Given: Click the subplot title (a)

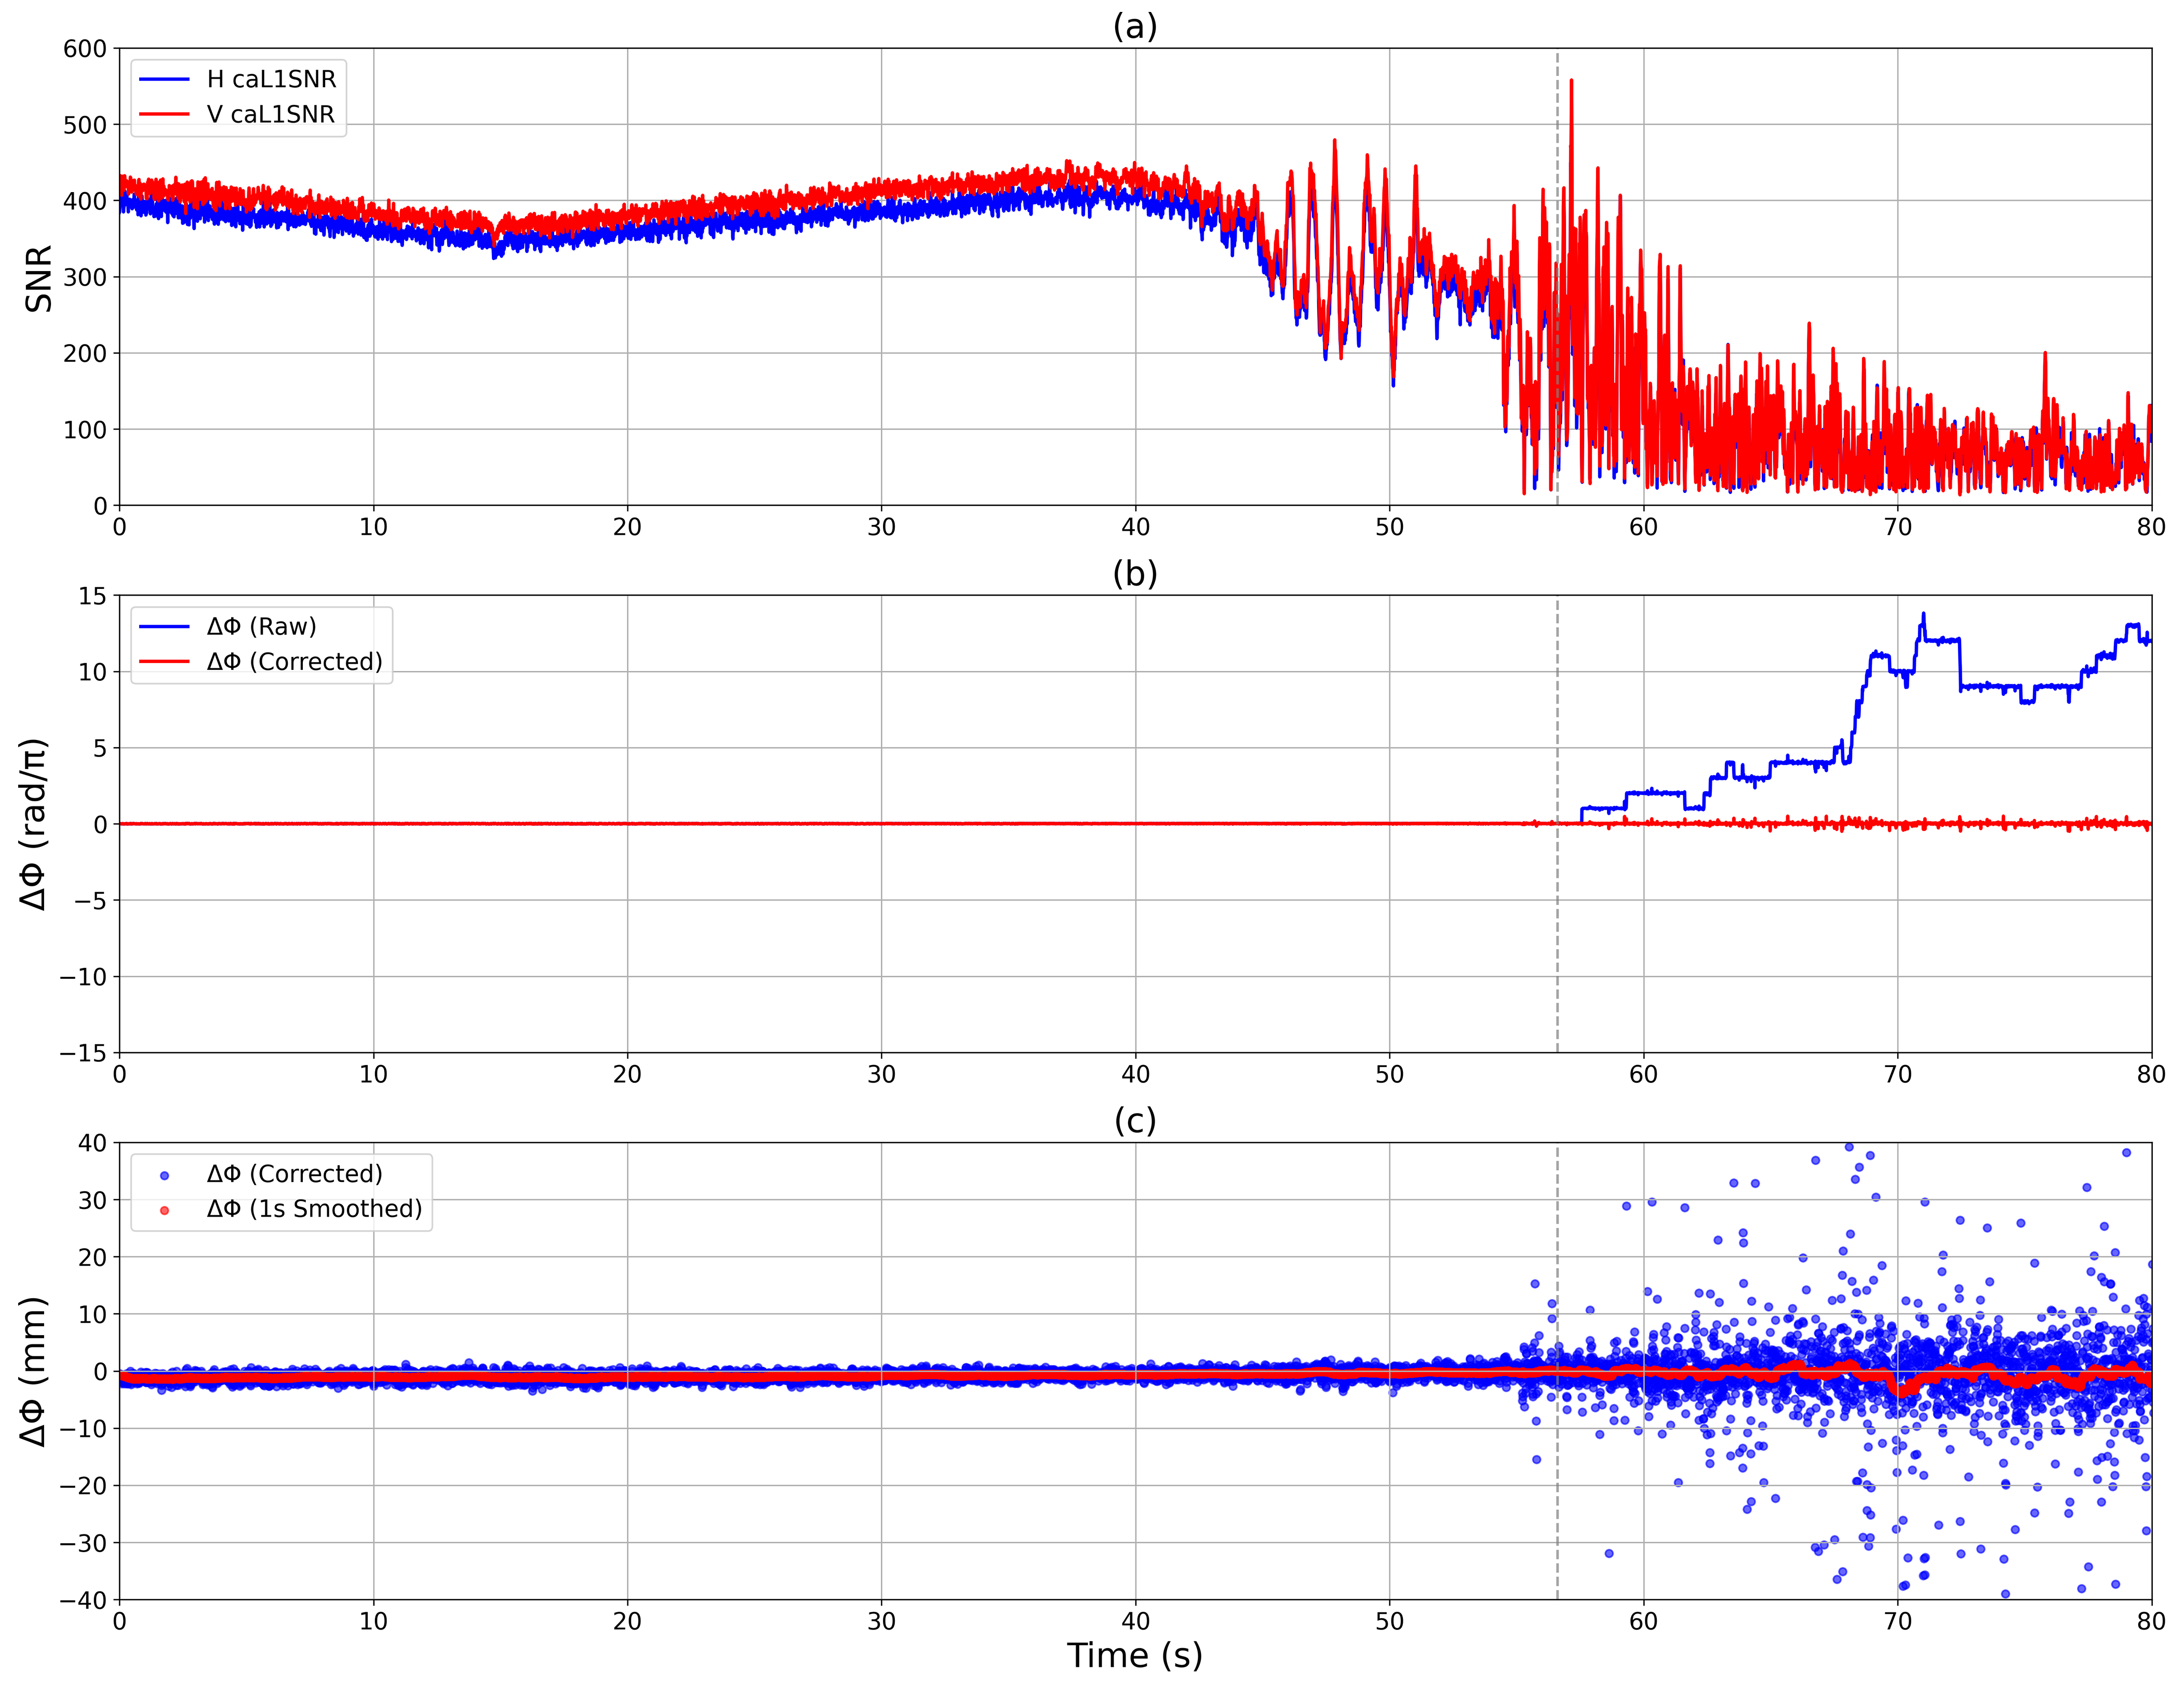Looking at the screenshot, I should pyautogui.click(x=1135, y=26).
